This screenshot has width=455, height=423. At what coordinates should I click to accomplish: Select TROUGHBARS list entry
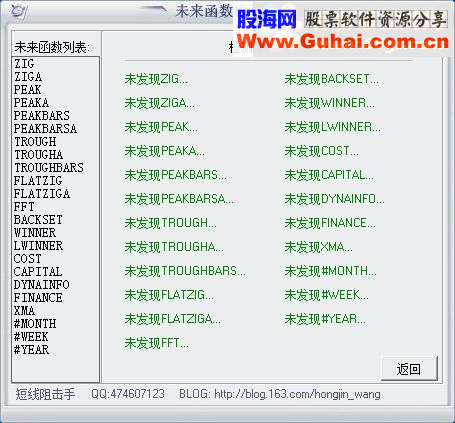click(x=49, y=168)
